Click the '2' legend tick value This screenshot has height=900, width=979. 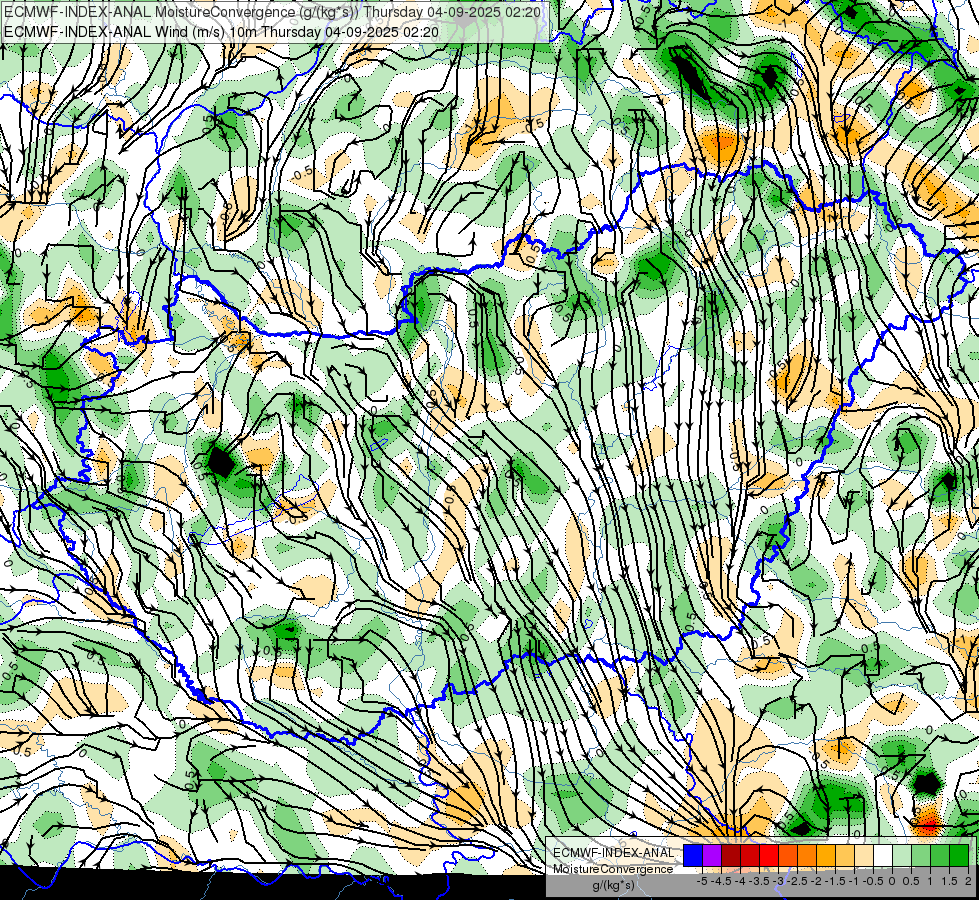pos(968,881)
